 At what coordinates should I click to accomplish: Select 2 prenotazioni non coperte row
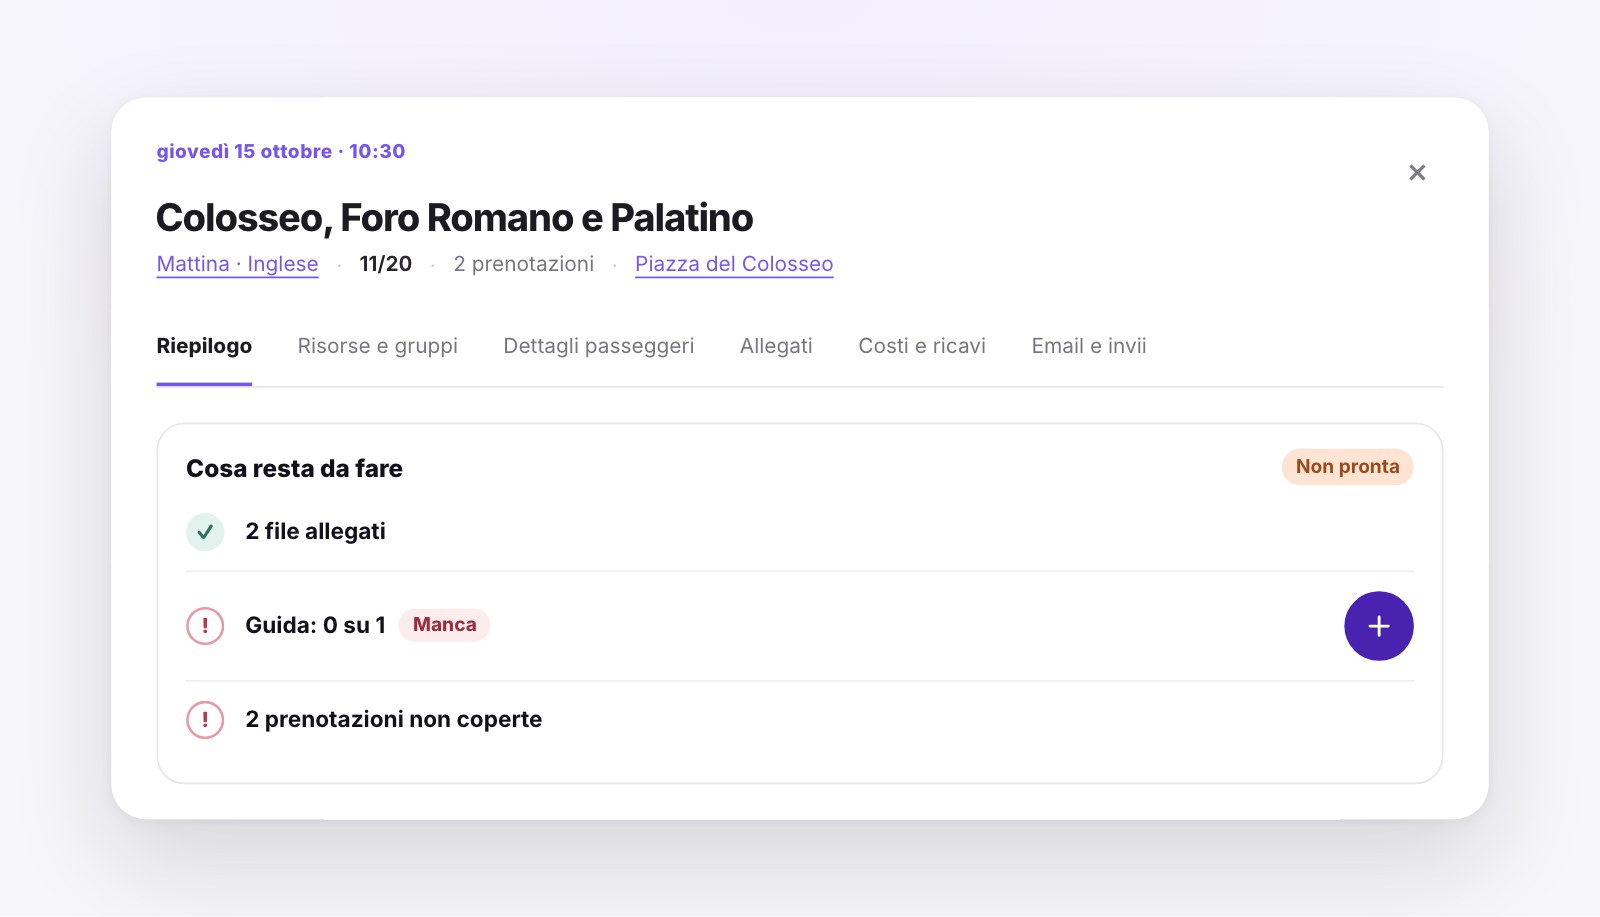[x=799, y=720]
